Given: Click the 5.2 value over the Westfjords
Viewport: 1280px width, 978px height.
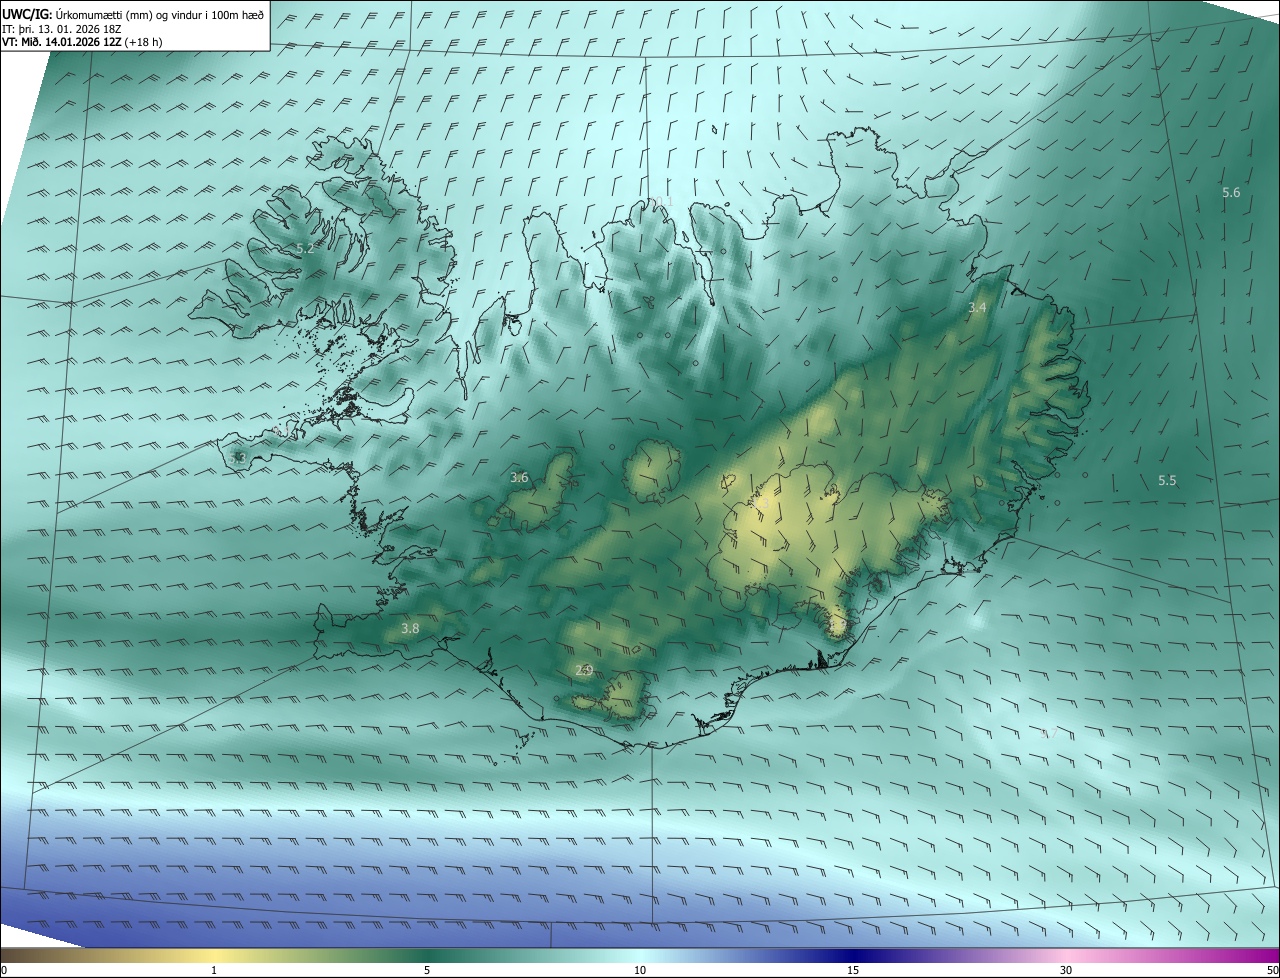Looking at the screenshot, I should point(305,248).
